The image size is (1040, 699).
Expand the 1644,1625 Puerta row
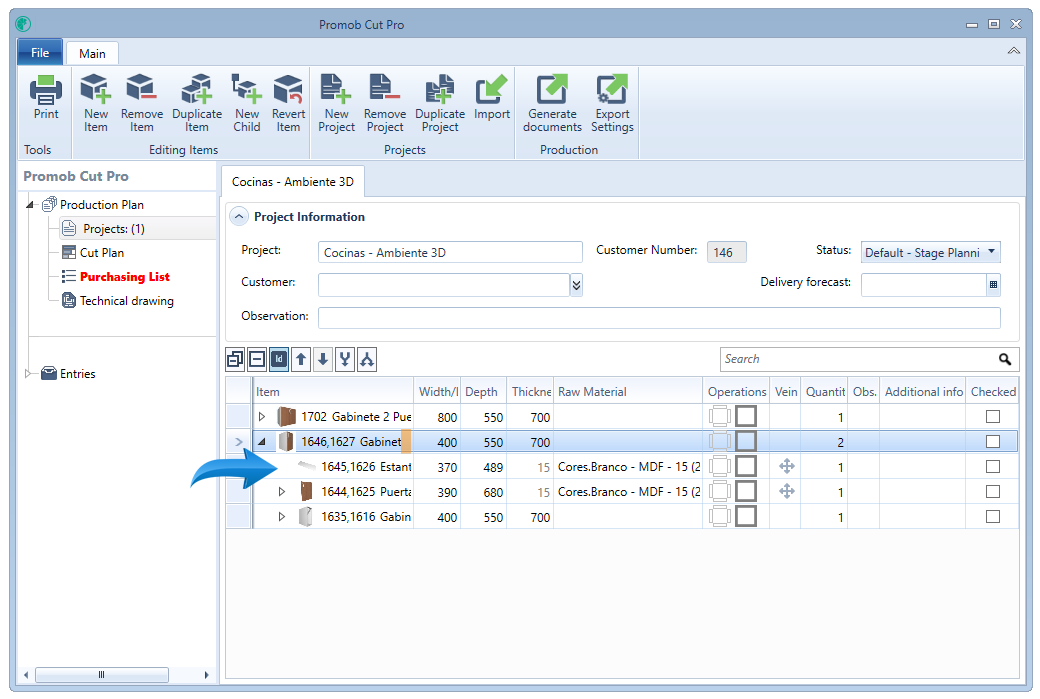click(x=282, y=491)
